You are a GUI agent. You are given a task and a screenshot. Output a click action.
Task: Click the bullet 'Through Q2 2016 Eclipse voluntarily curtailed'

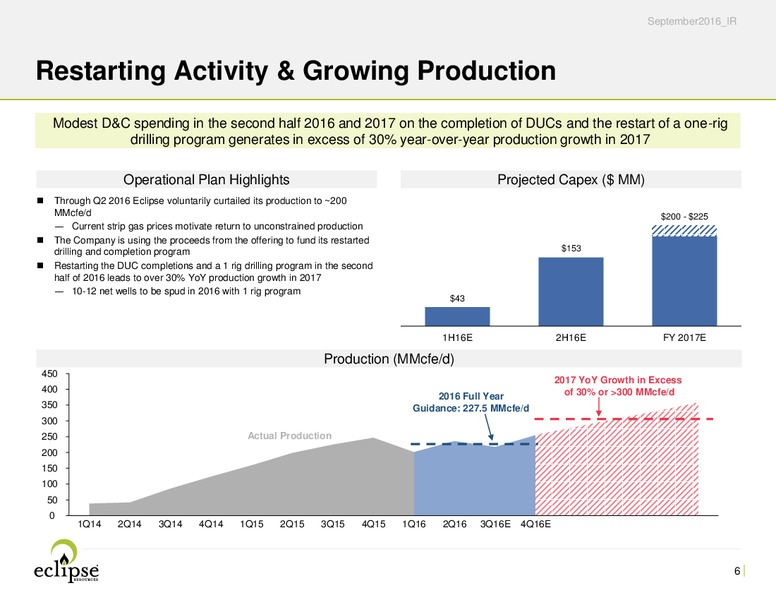[x=200, y=206]
